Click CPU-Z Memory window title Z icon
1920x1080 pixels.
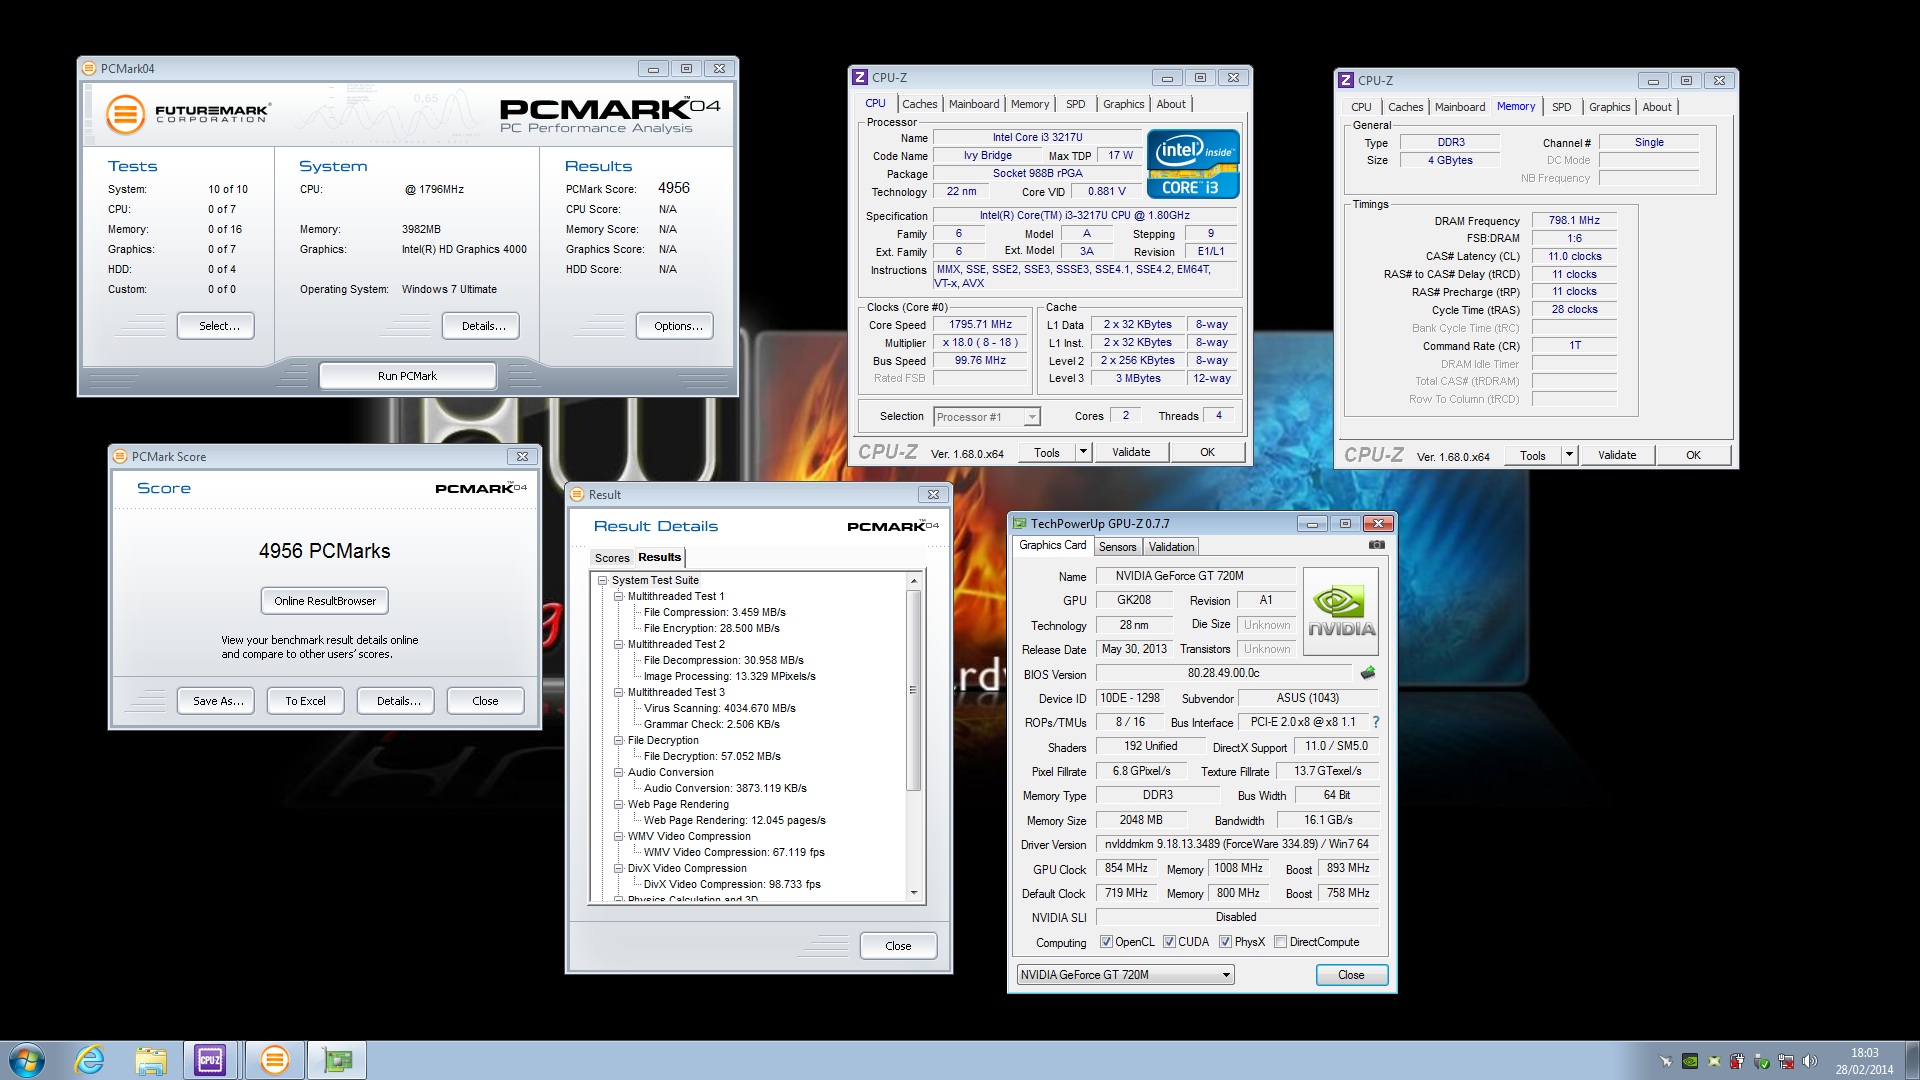[x=1346, y=80]
